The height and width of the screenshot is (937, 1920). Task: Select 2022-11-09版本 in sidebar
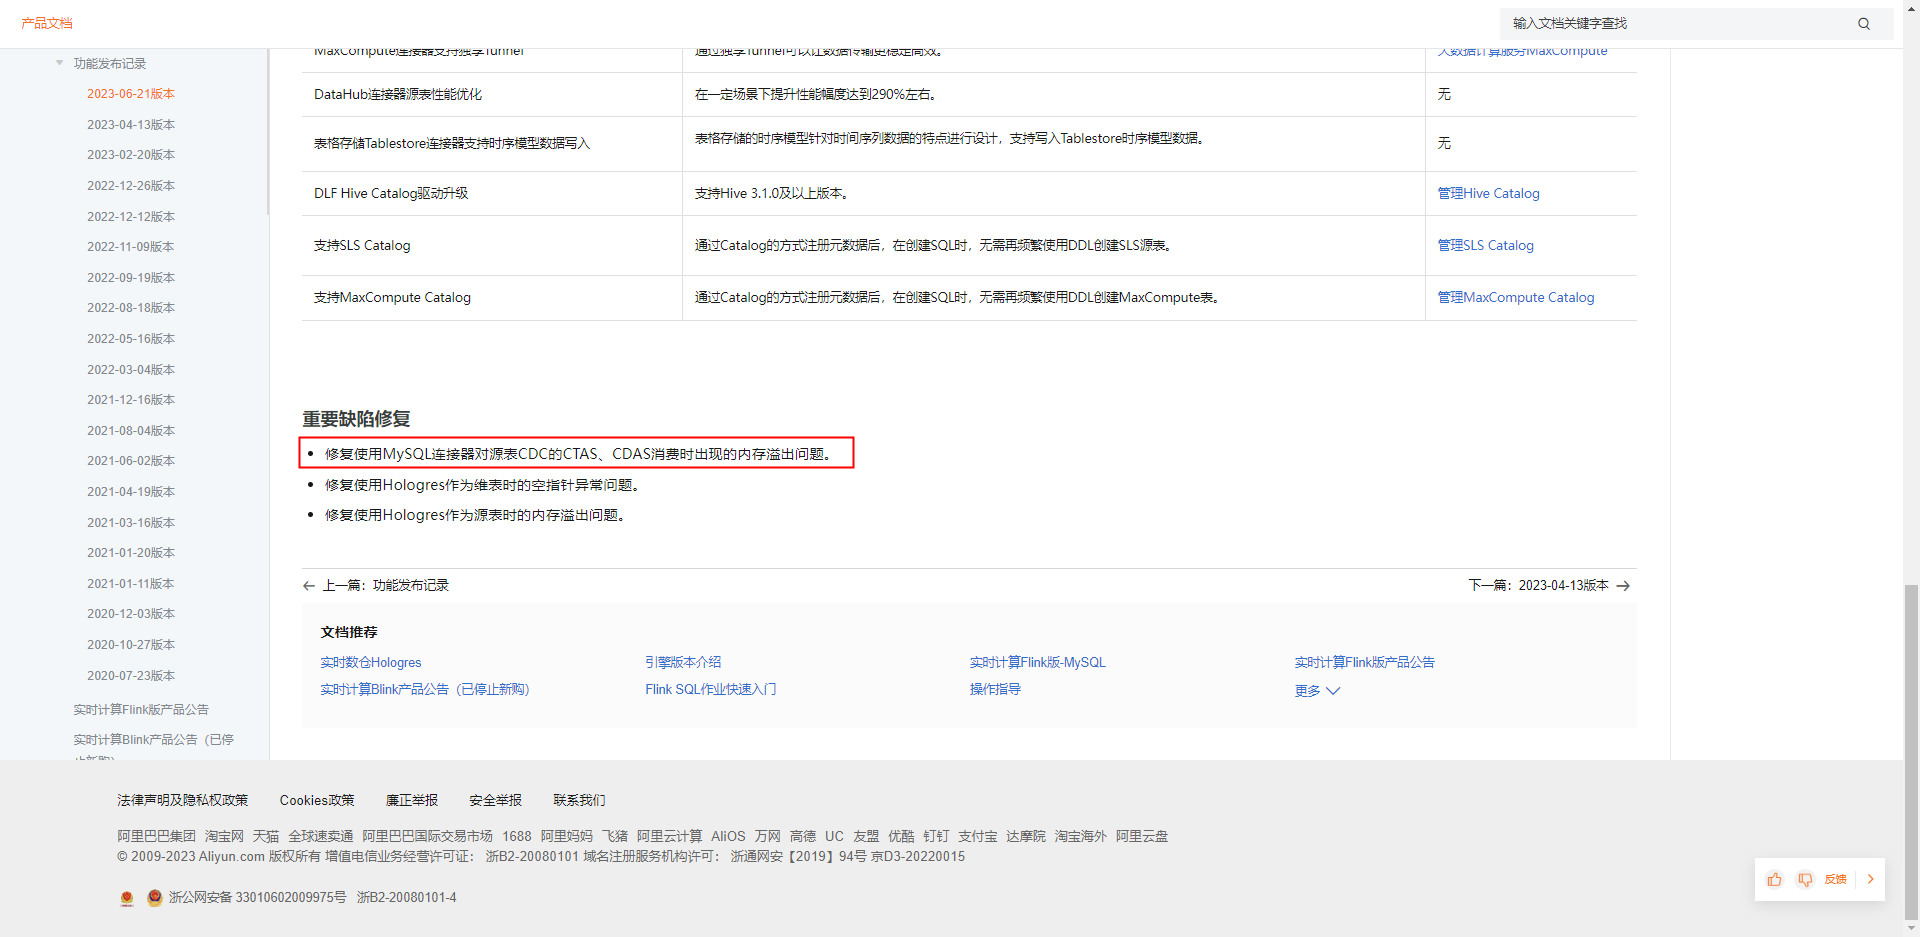(131, 247)
